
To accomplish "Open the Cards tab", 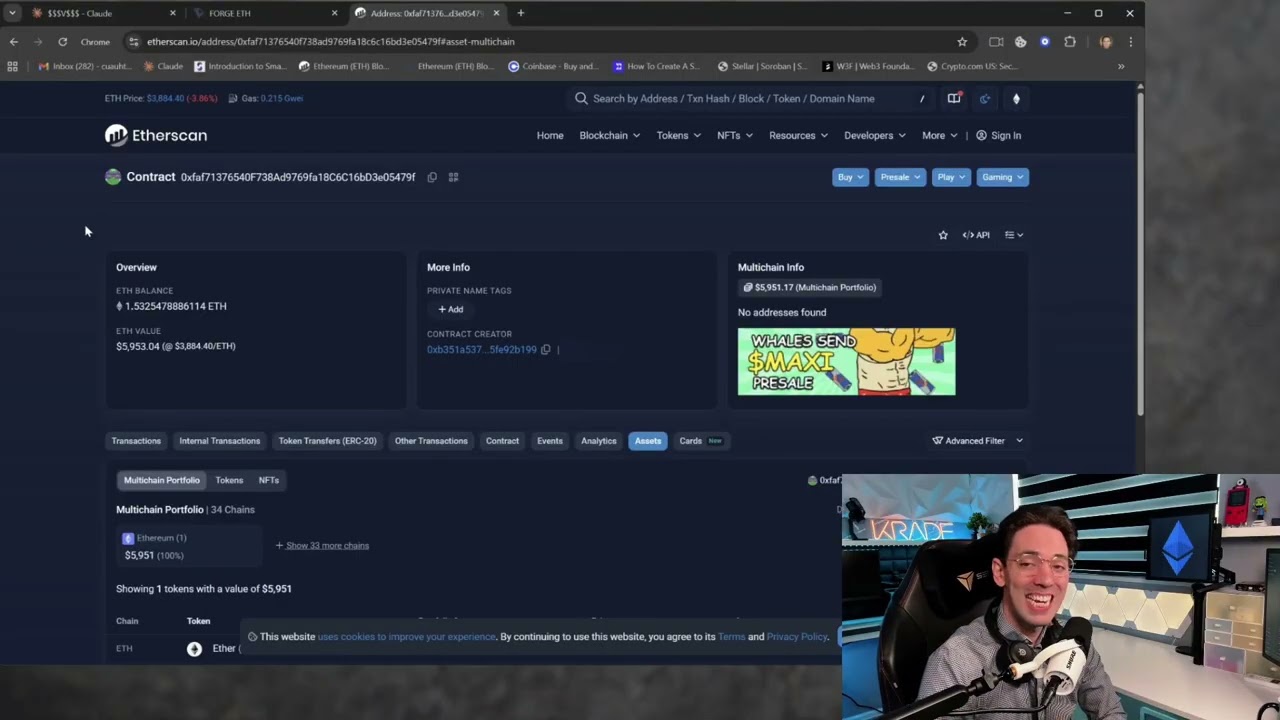I will click(x=701, y=441).
